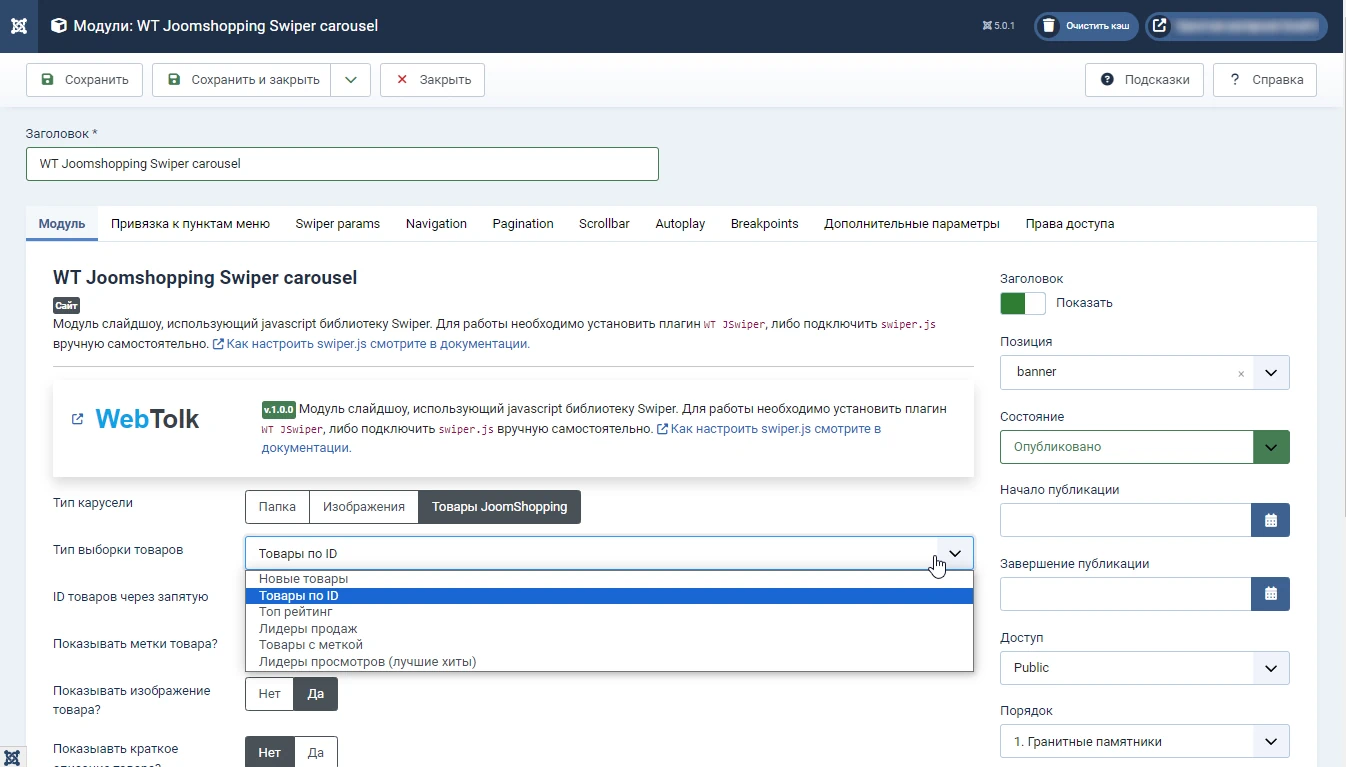Click the Сохранить button
1346x767 pixels.
pos(85,80)
